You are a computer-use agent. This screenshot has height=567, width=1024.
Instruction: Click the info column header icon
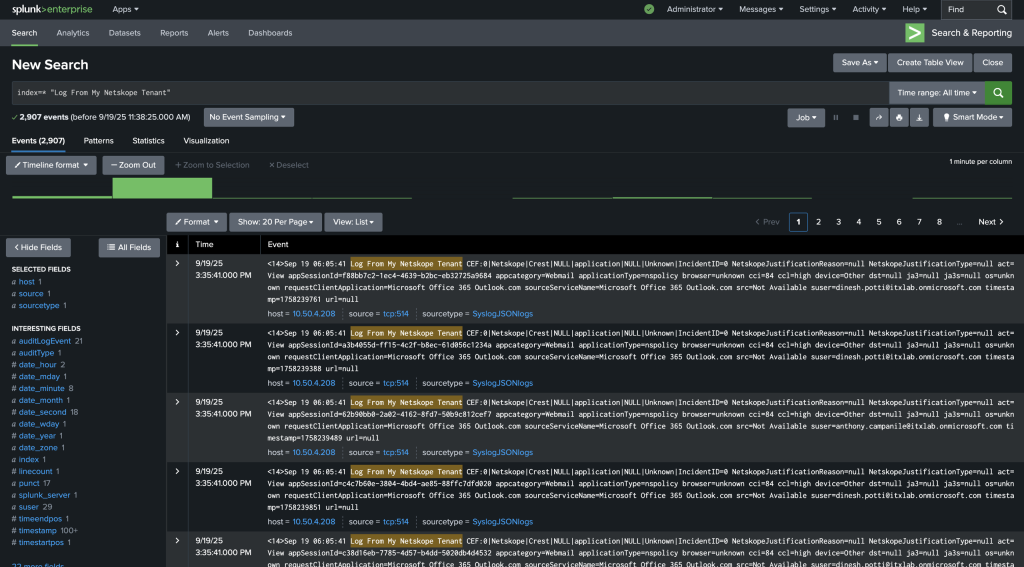(x=177, y=244)
